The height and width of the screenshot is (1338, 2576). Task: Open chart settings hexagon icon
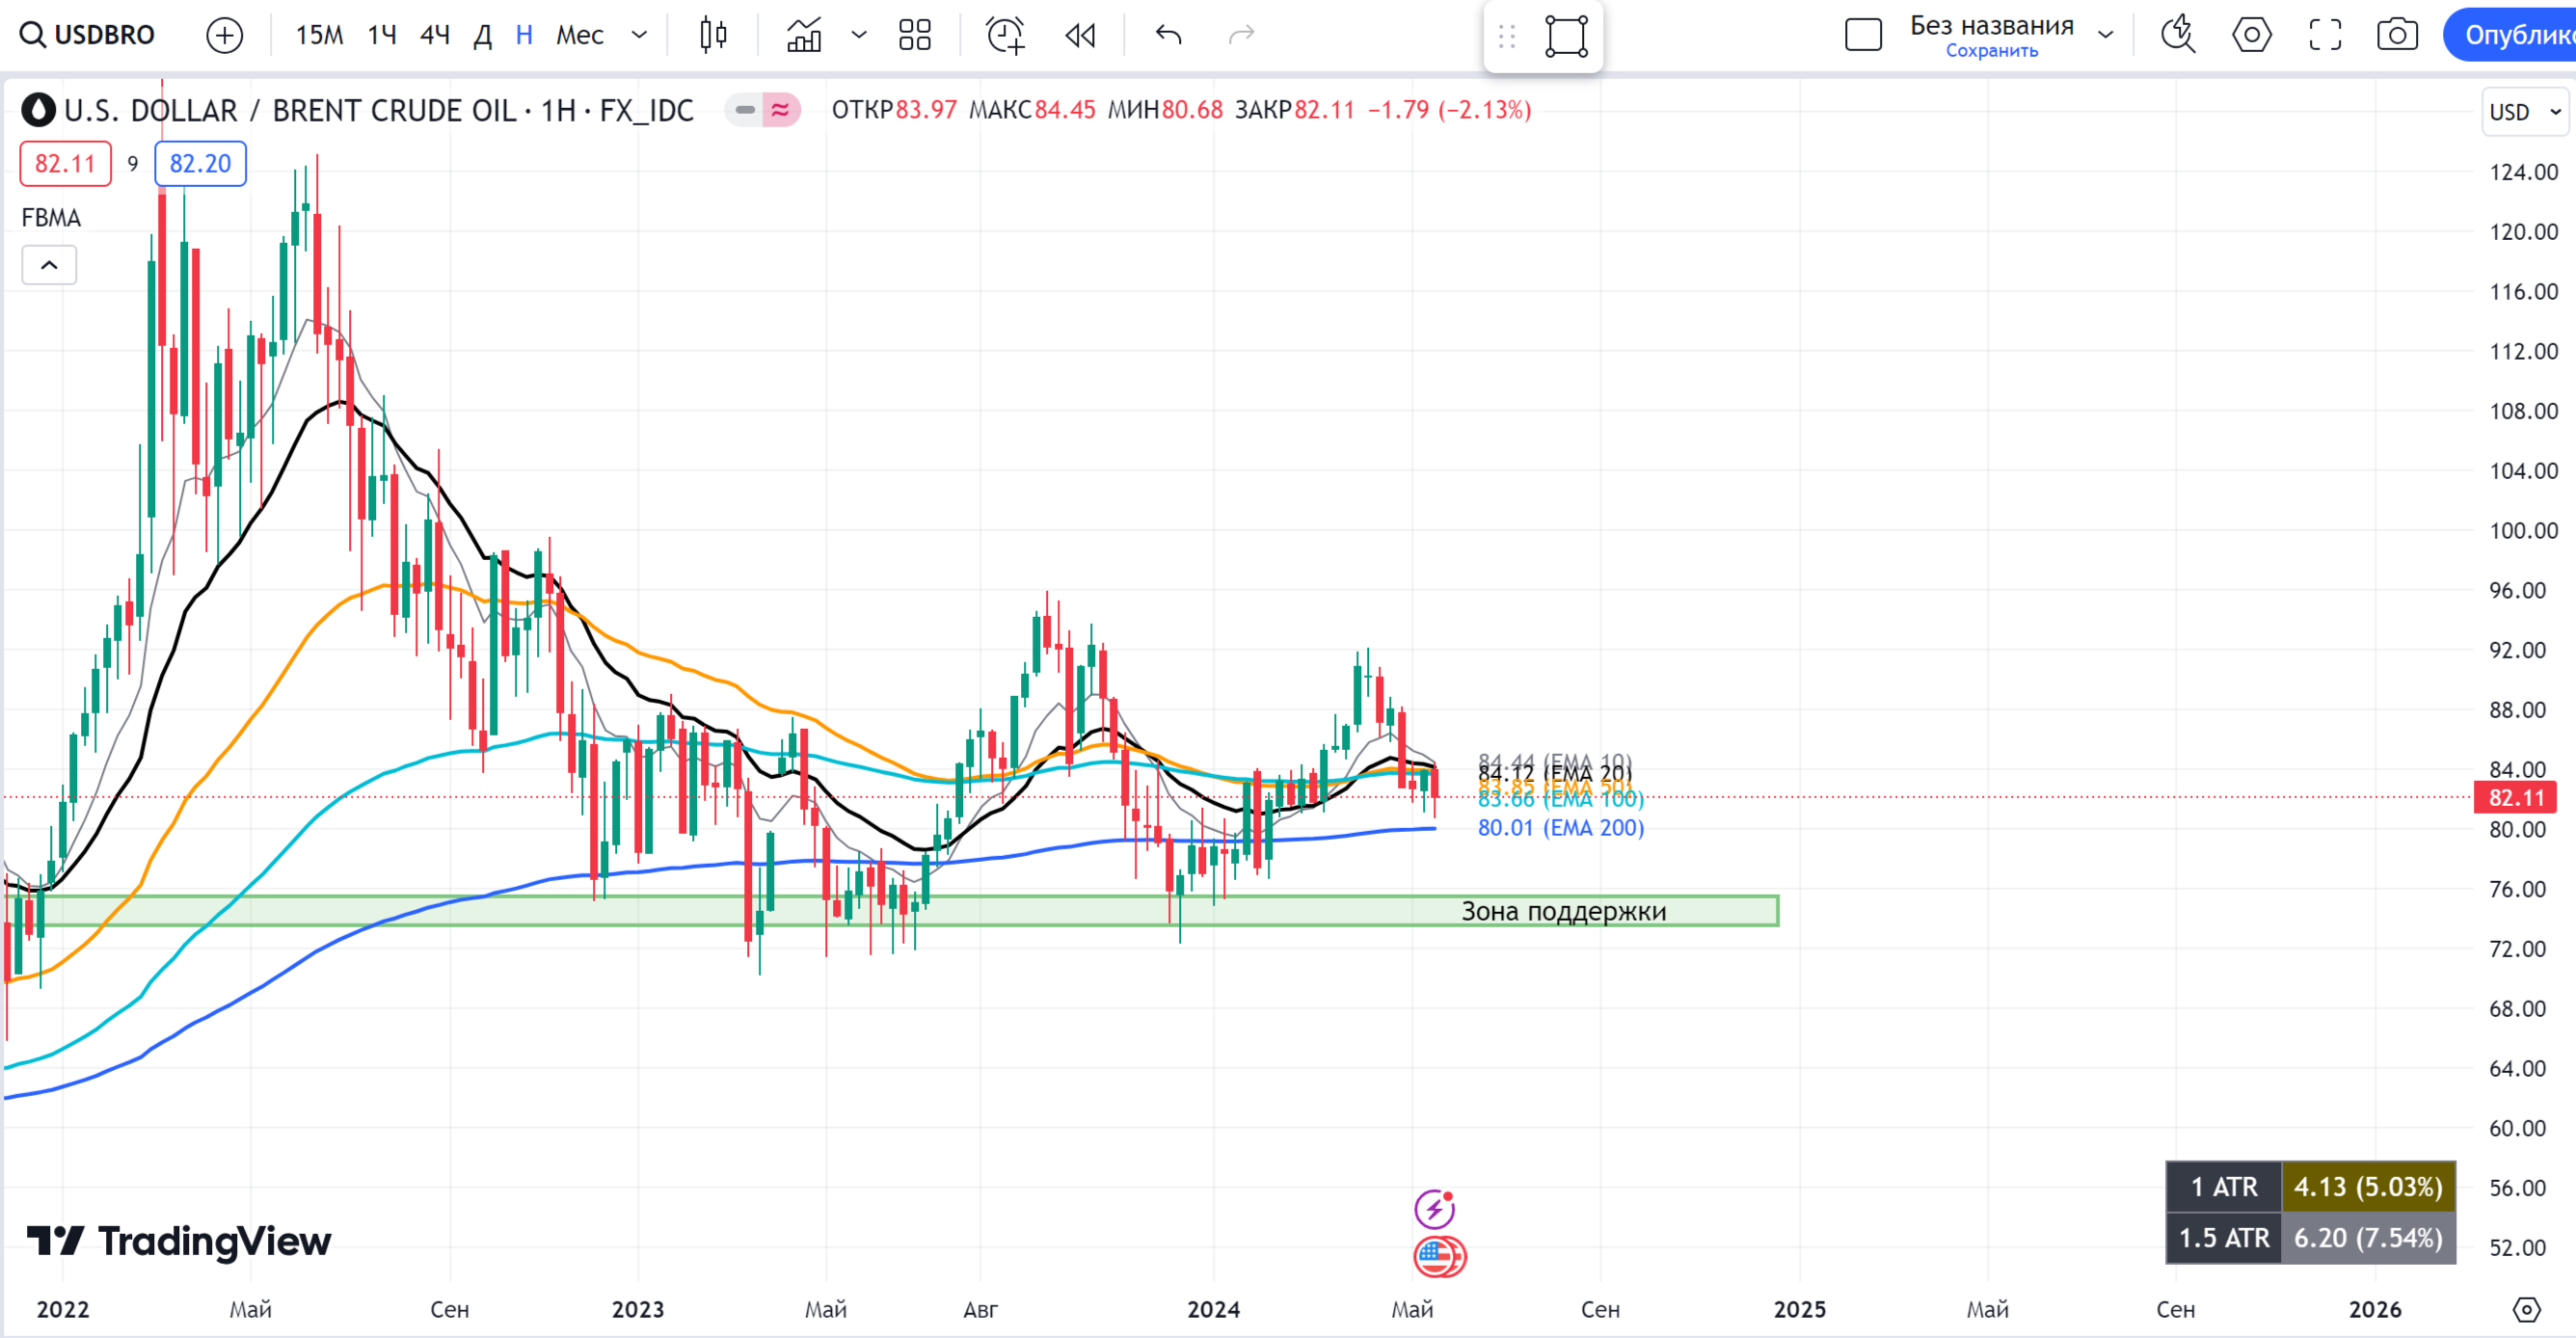click(x=2251, y=35)
